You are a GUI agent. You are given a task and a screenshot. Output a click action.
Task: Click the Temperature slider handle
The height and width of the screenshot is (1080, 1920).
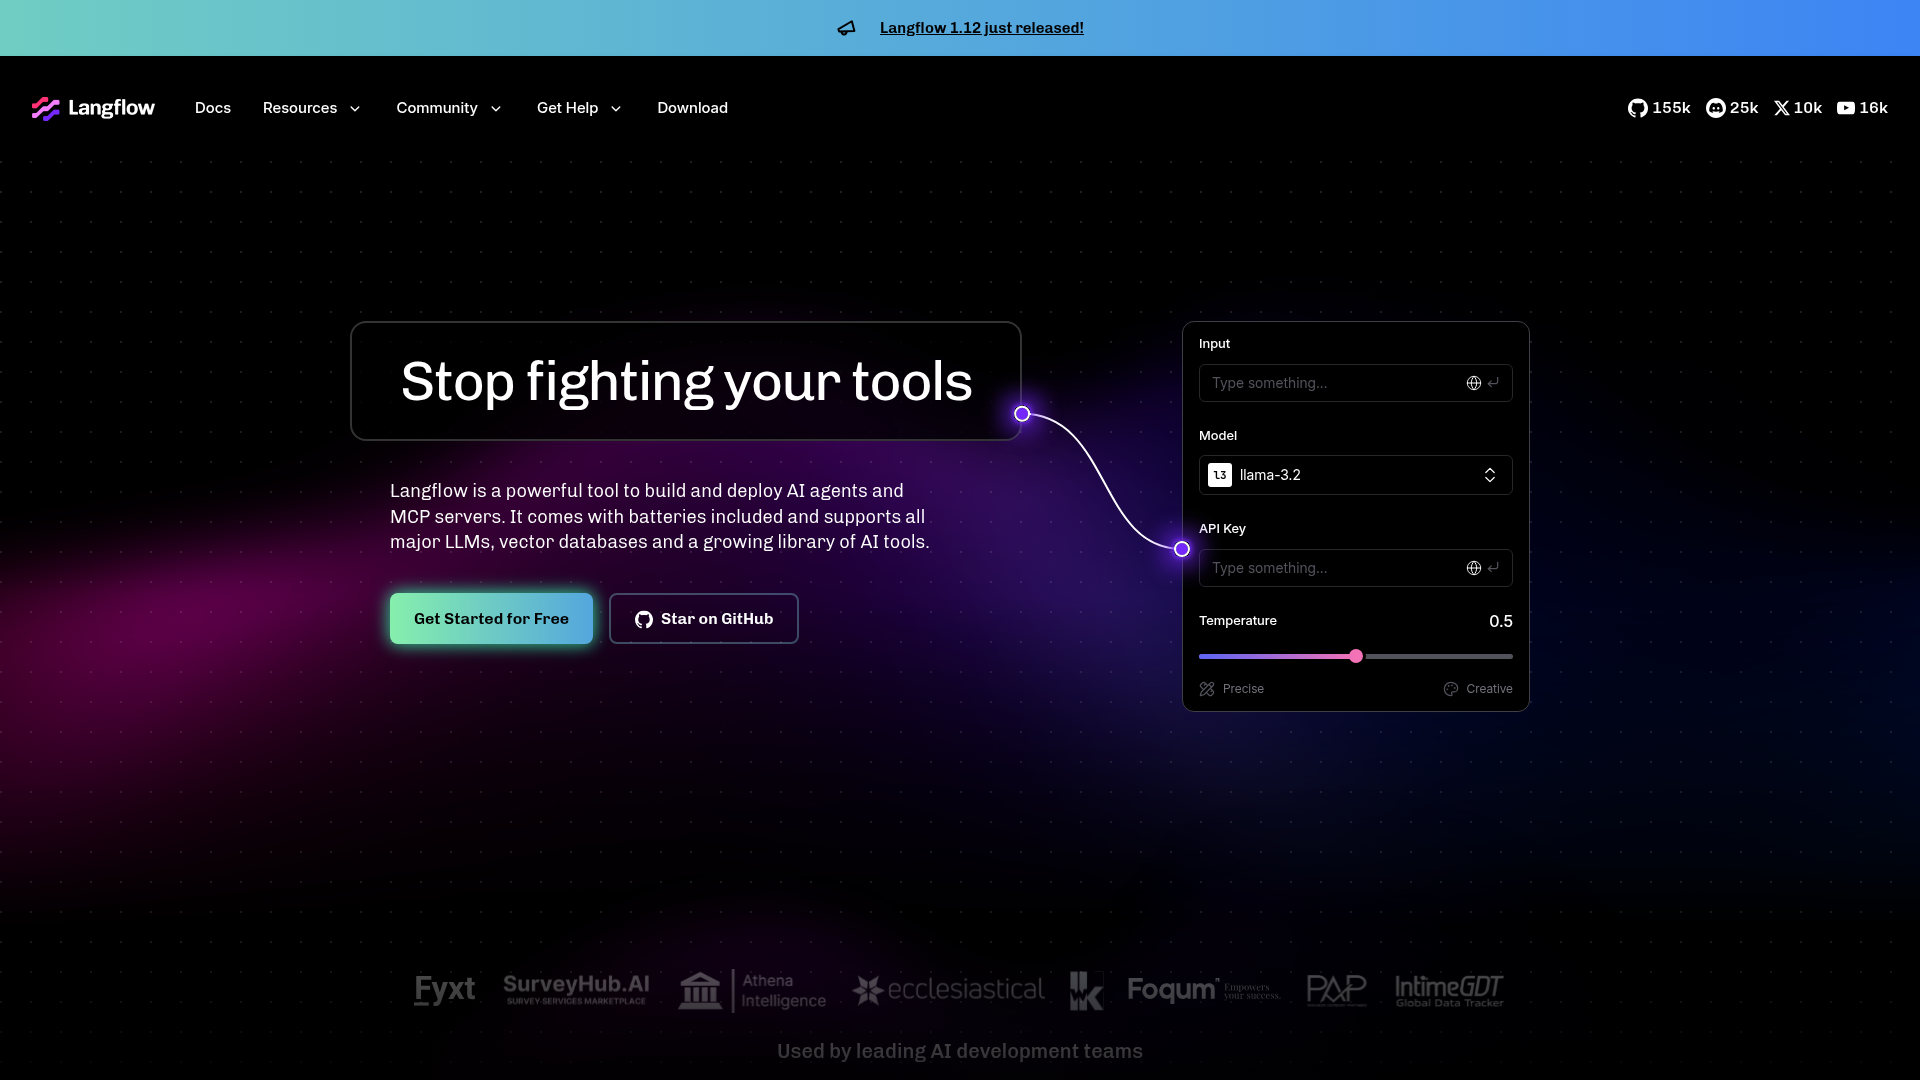[x=1356, y=657]
